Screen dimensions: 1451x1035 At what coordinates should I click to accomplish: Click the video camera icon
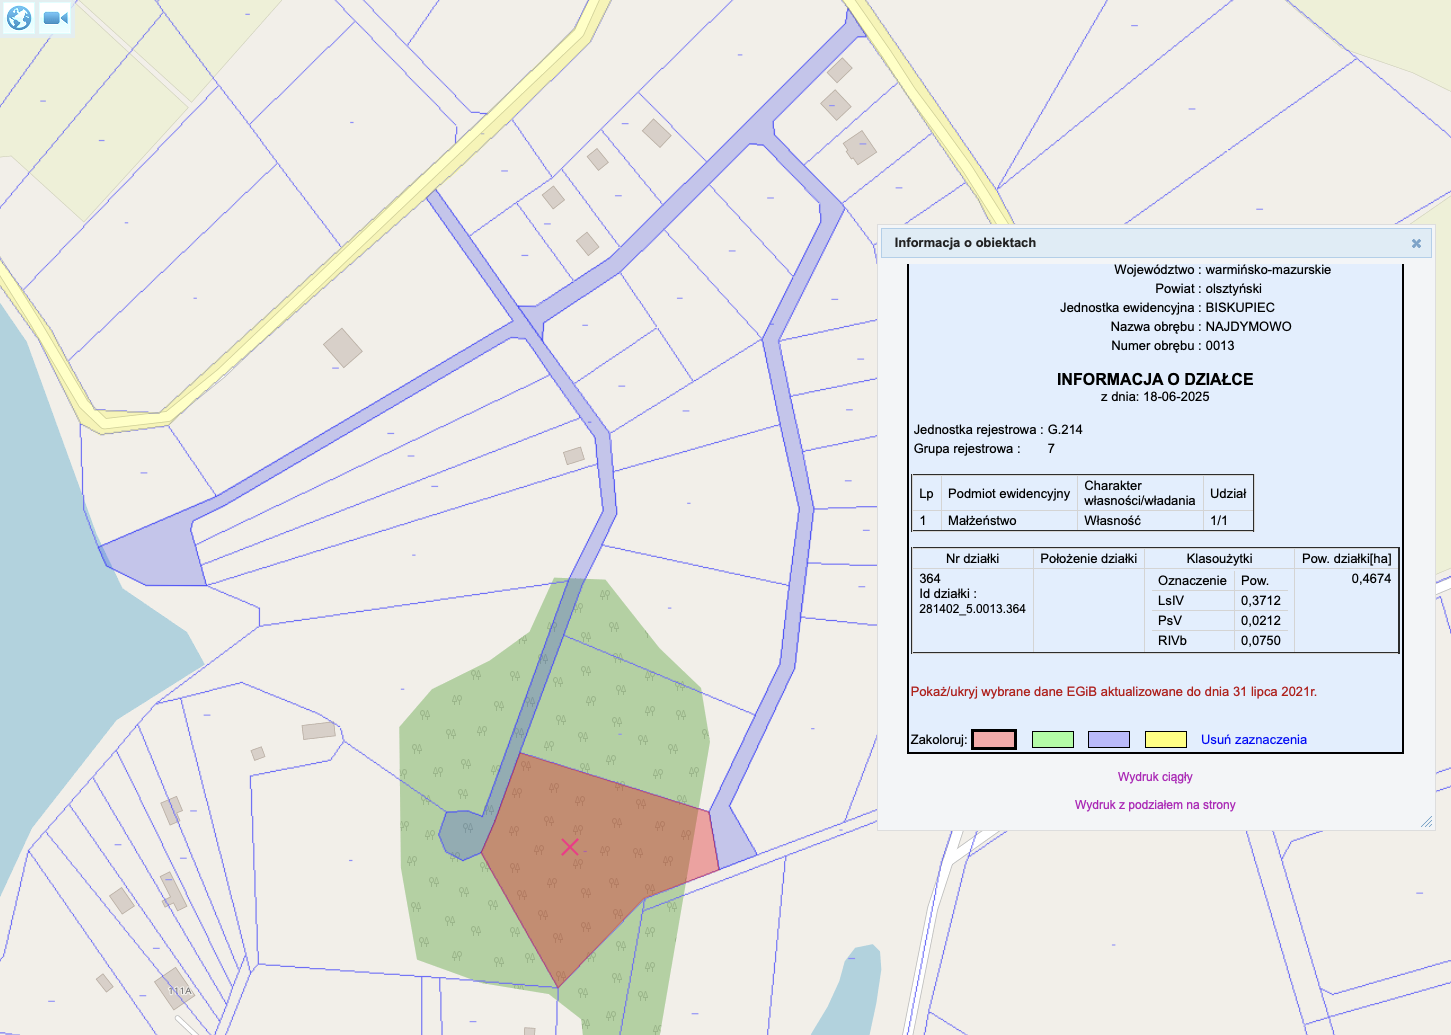(55, 18)
